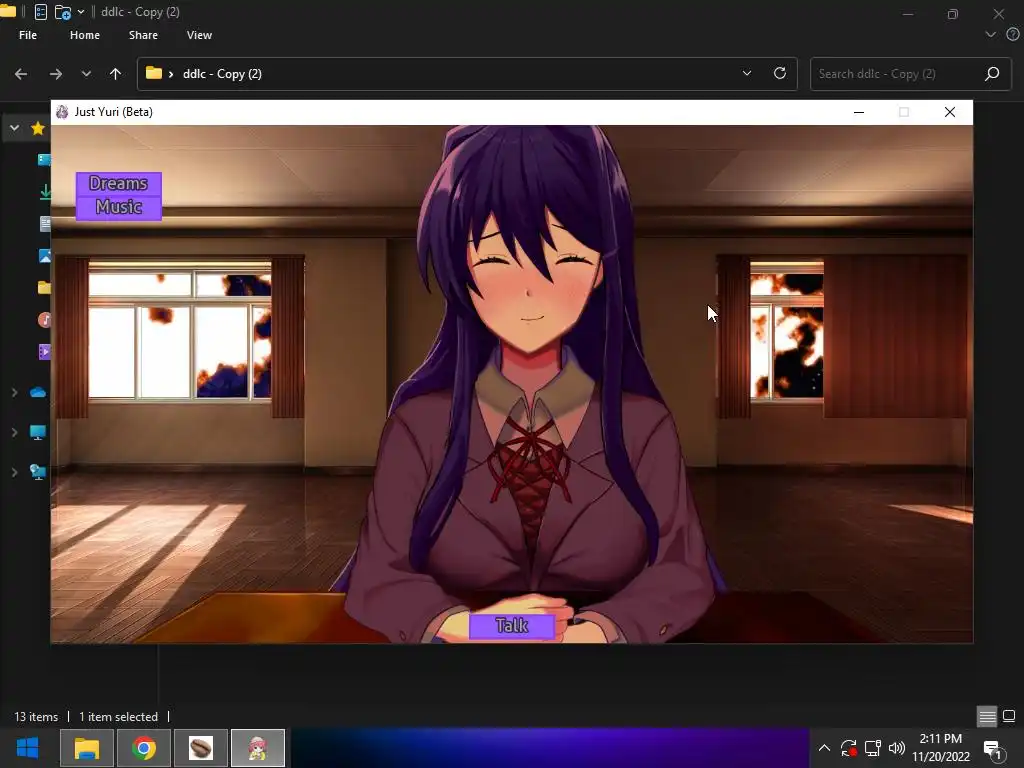Open Downloads in the navigation pane
This screenshot has width=1024, height=768.
click(x=45, y=191)
